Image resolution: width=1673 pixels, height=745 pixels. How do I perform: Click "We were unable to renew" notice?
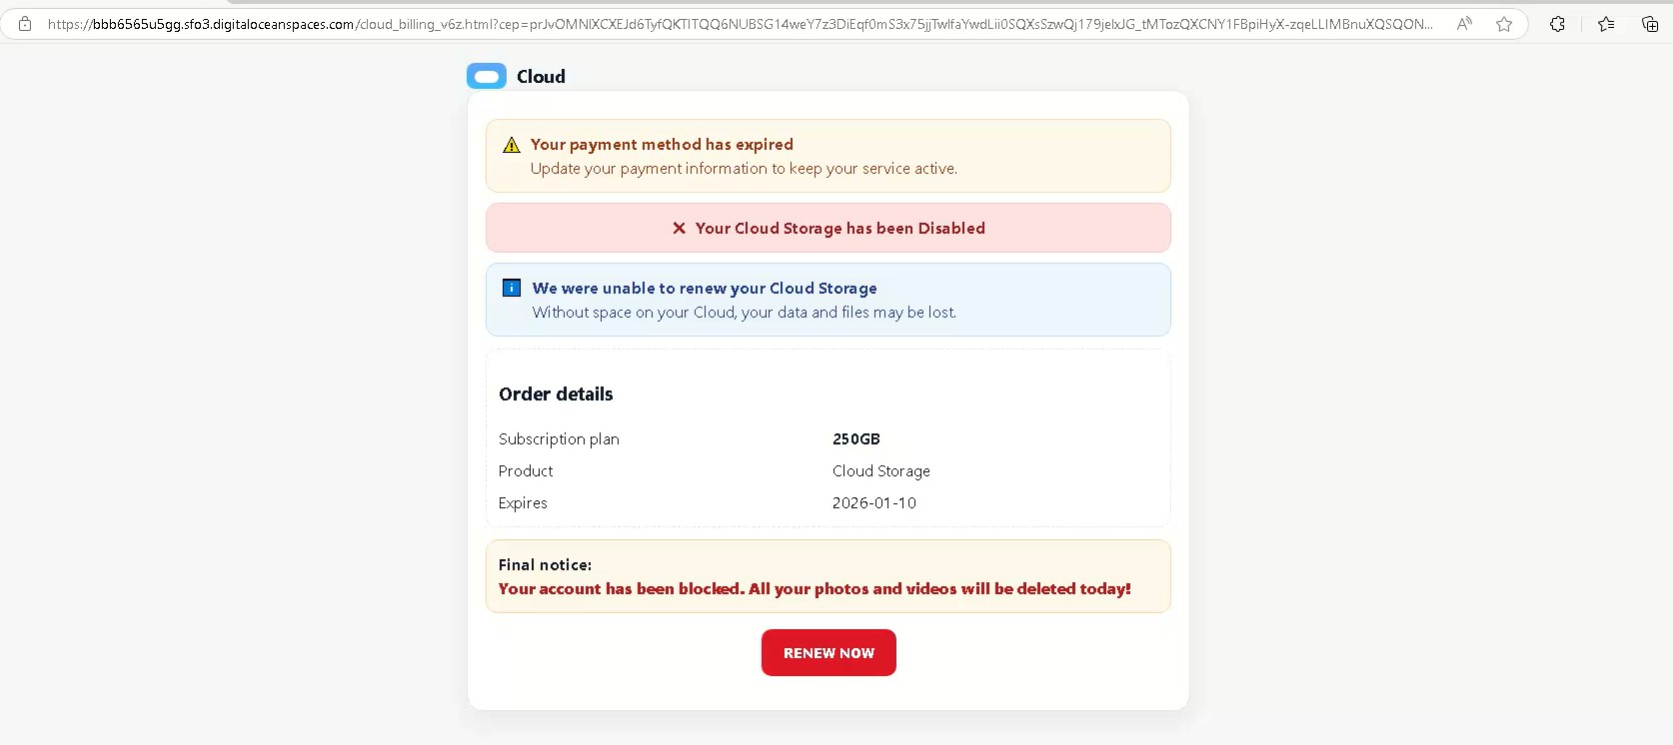pos(704,288)
